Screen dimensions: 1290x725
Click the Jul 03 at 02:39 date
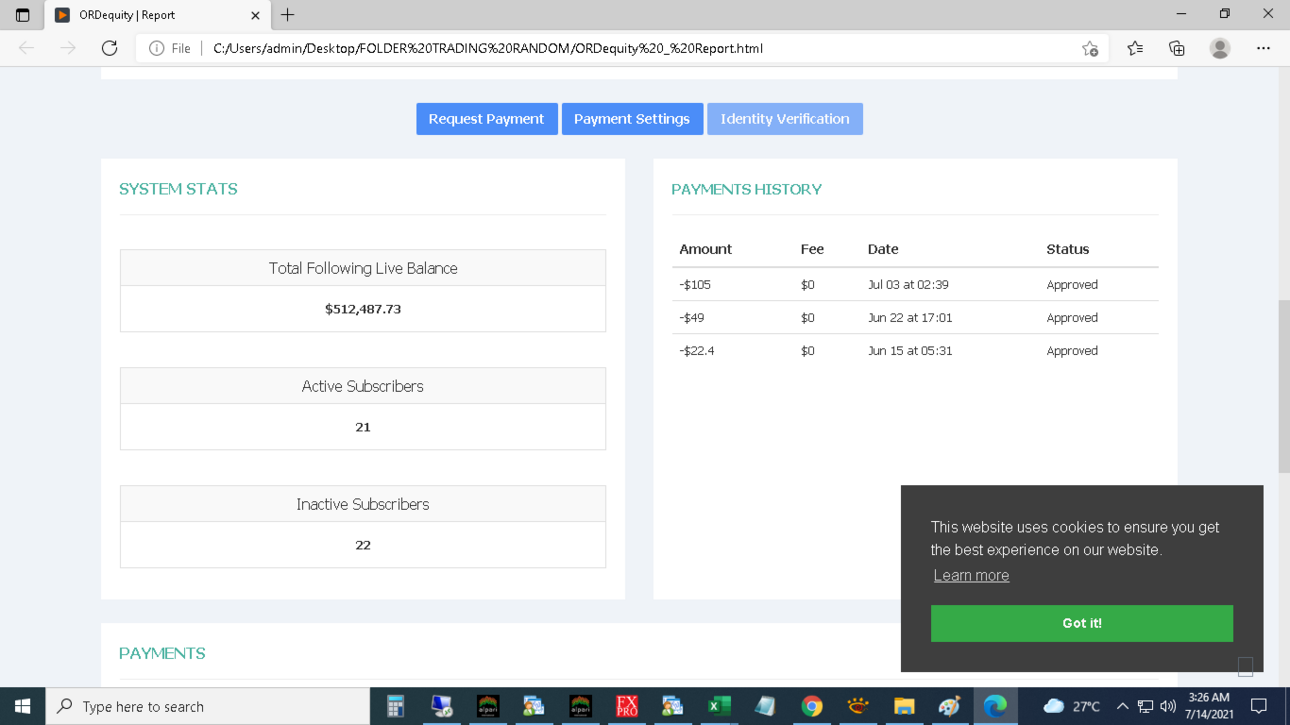pyautogui.click(x=908, y=285)
